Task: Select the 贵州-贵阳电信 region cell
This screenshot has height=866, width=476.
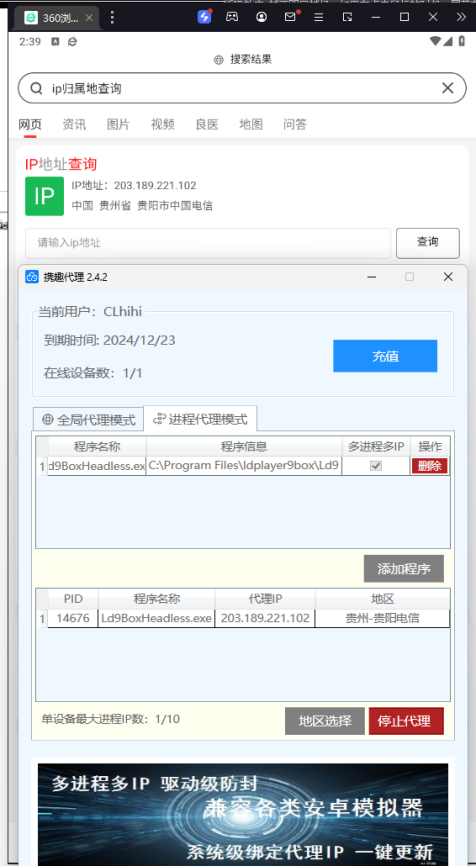Action: coord(382,618)
